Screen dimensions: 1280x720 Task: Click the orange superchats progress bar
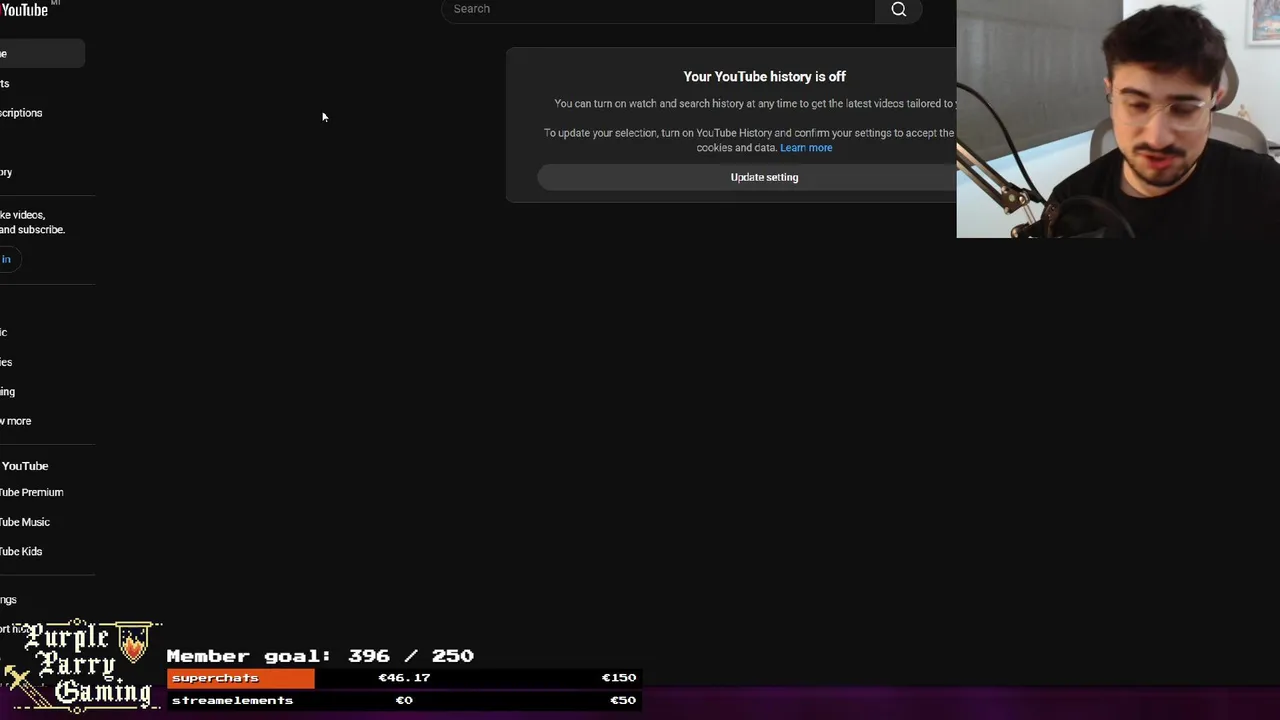pos(241,678)
